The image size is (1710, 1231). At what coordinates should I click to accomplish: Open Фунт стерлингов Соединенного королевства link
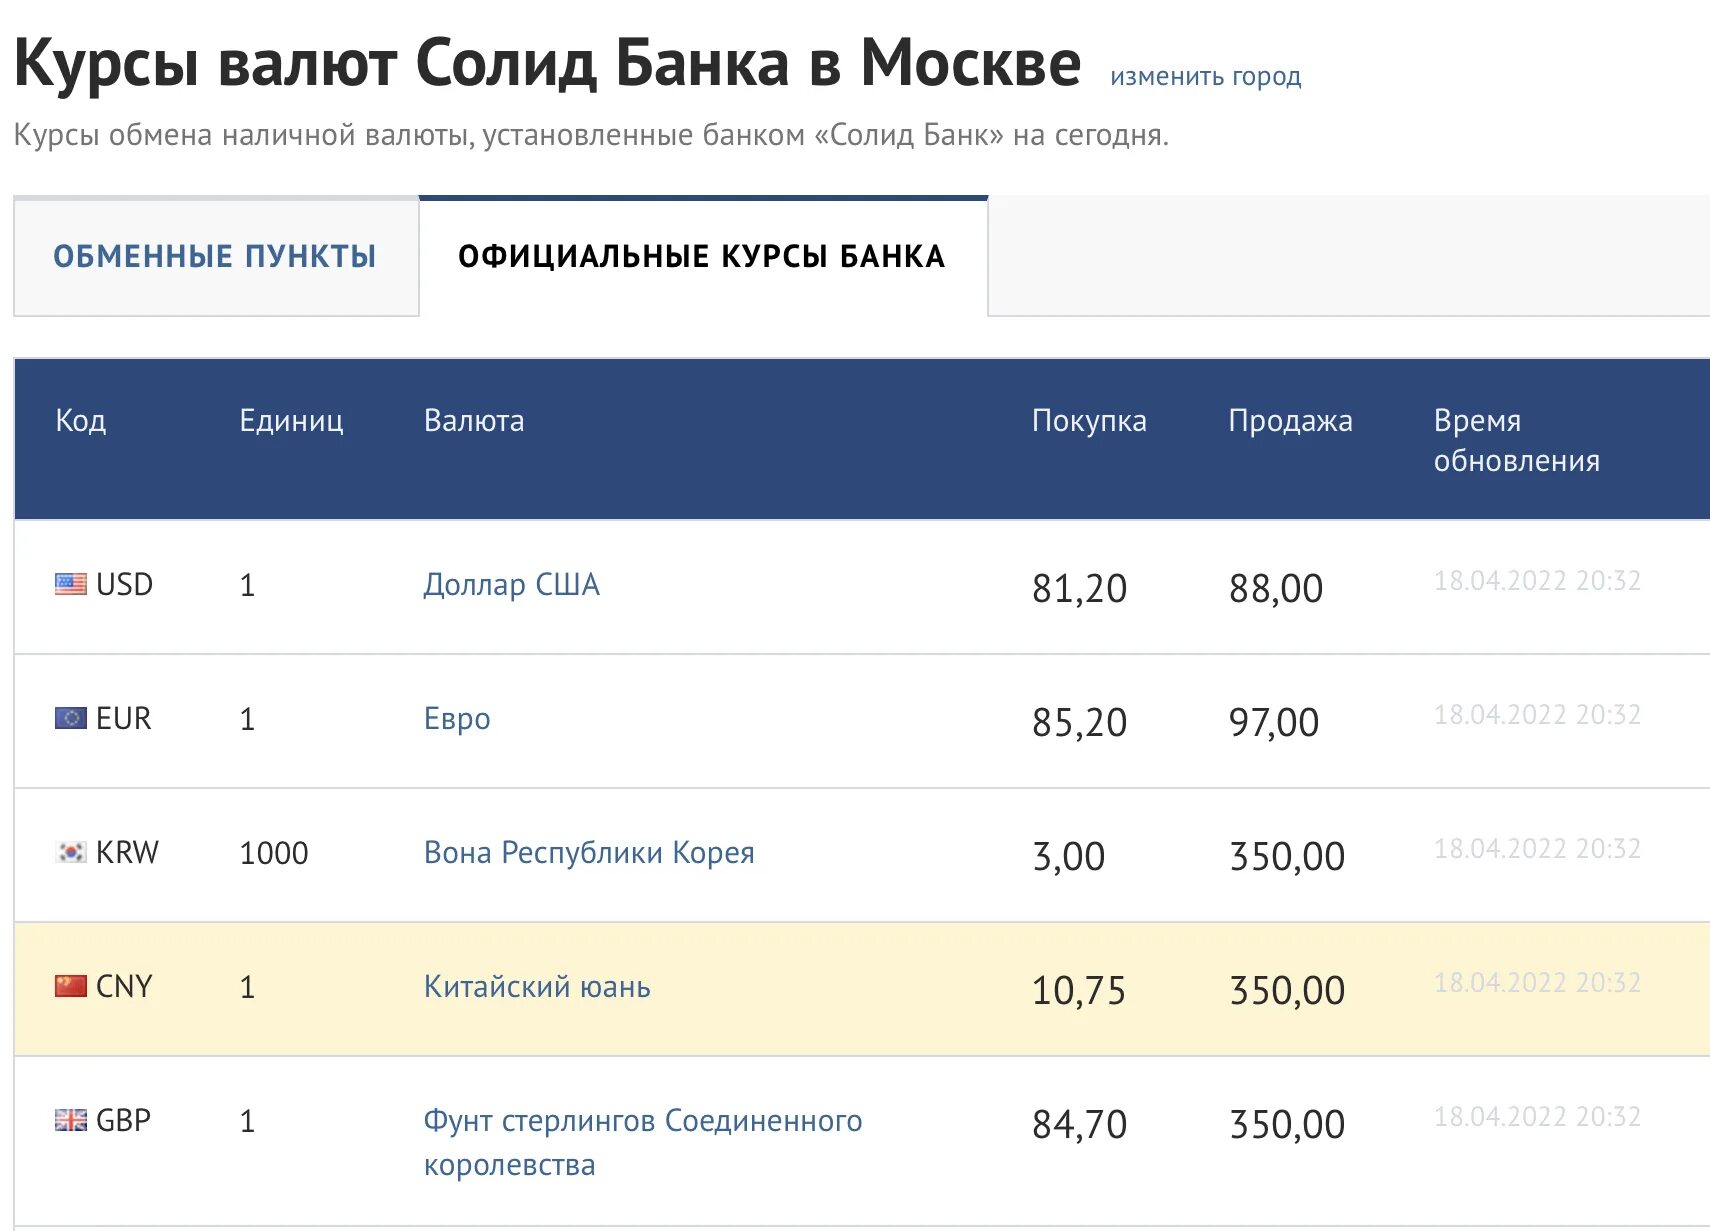(x=643, y=1142)
